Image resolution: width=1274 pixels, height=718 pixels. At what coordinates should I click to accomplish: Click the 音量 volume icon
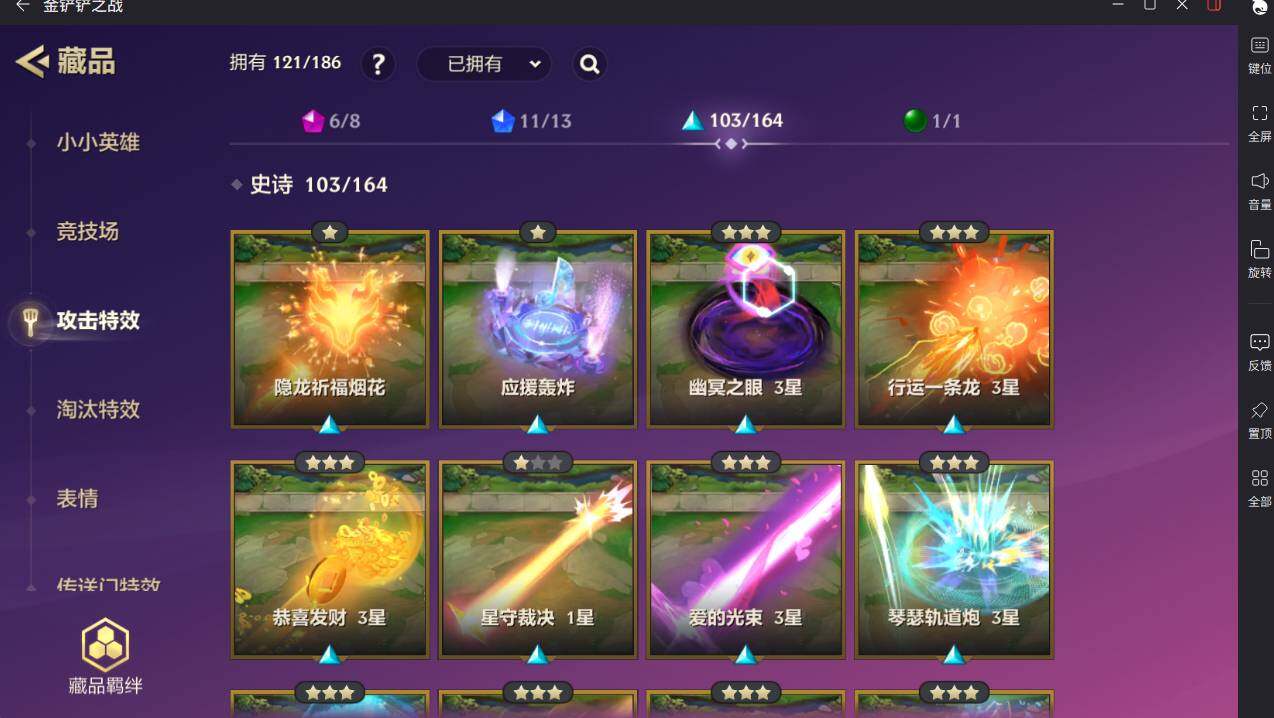(x=1259, y=181)
